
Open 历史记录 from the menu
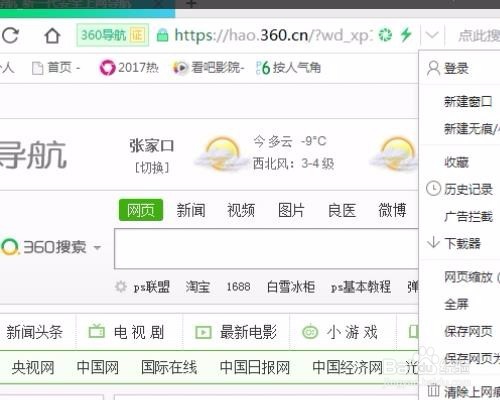tap(460, 189)
